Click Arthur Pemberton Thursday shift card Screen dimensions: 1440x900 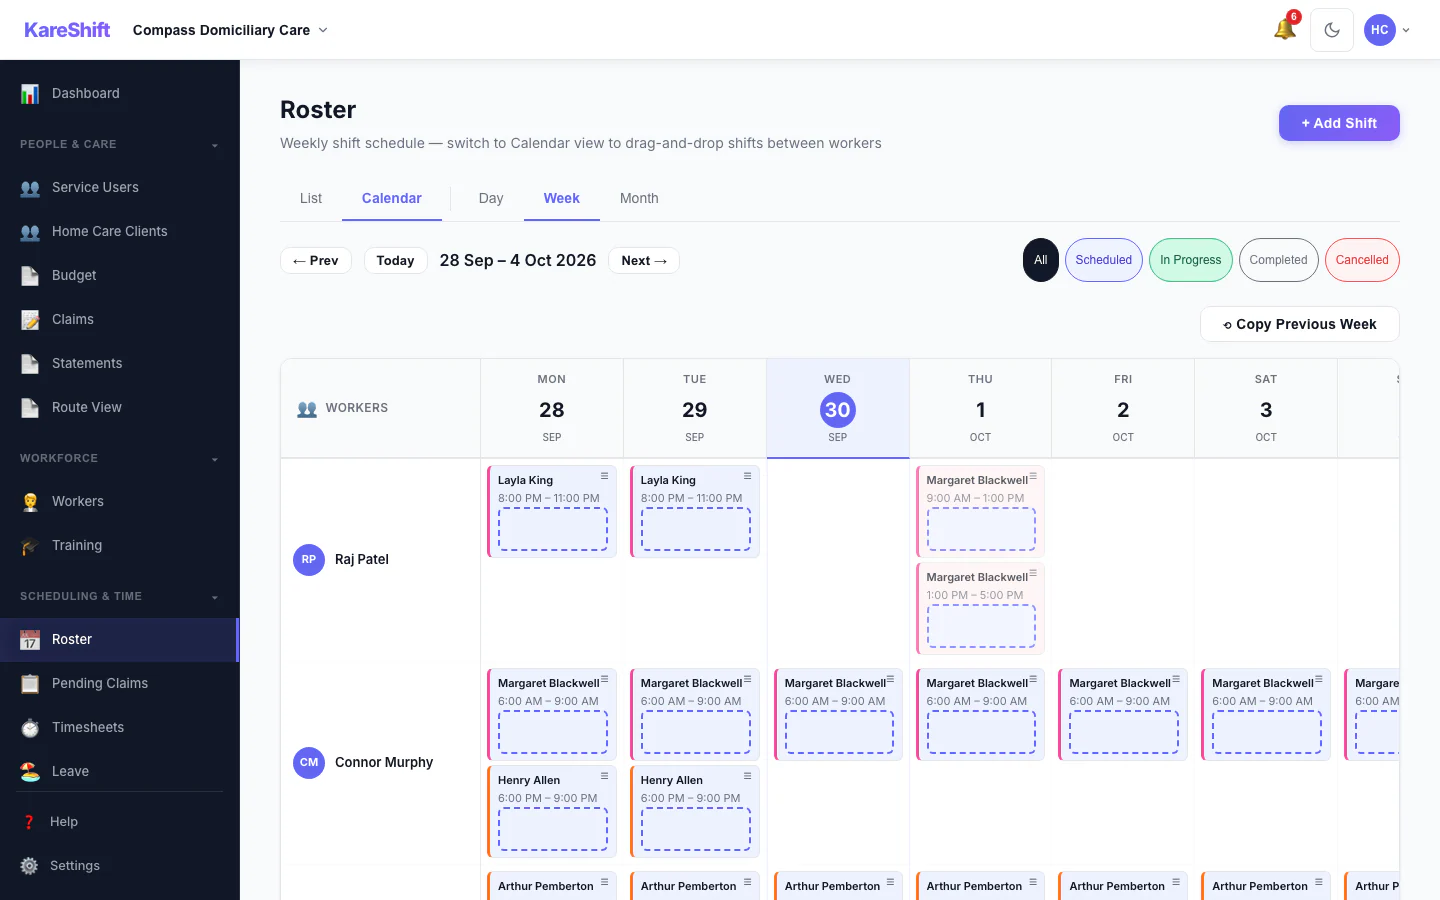(980, 886)
